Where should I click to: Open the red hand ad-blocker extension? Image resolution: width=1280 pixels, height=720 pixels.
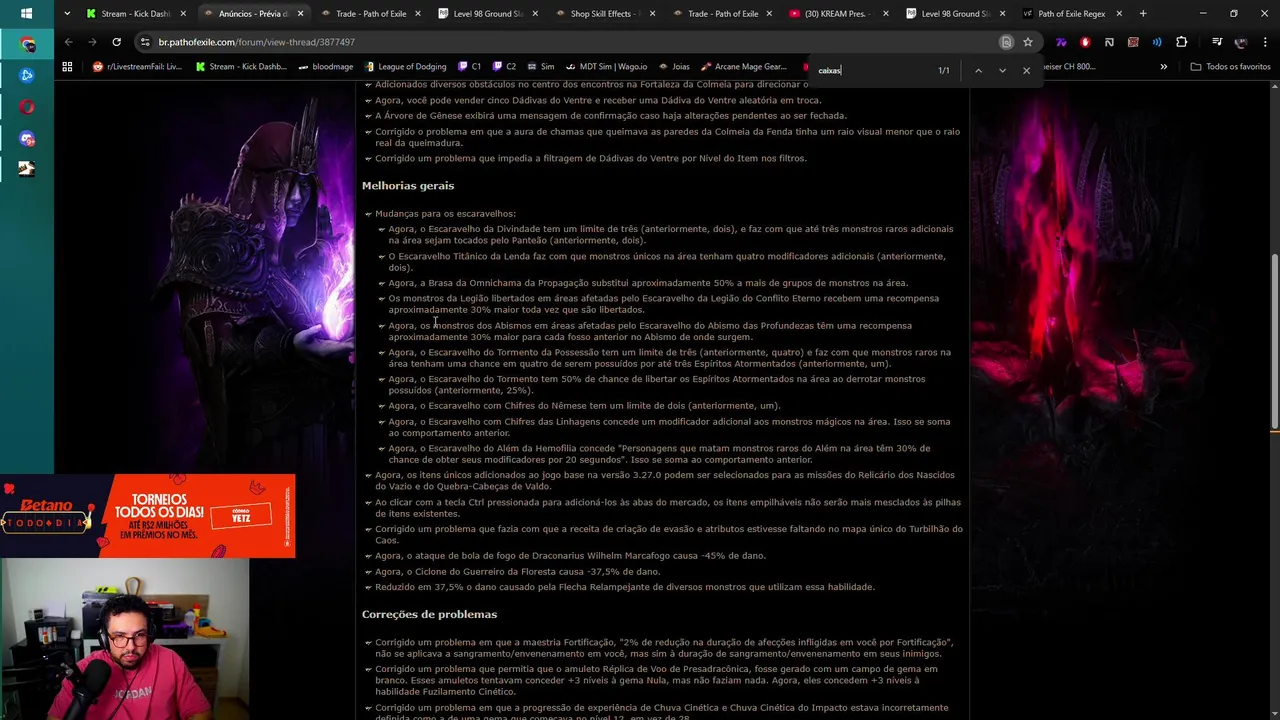(x=1085, y=42)
